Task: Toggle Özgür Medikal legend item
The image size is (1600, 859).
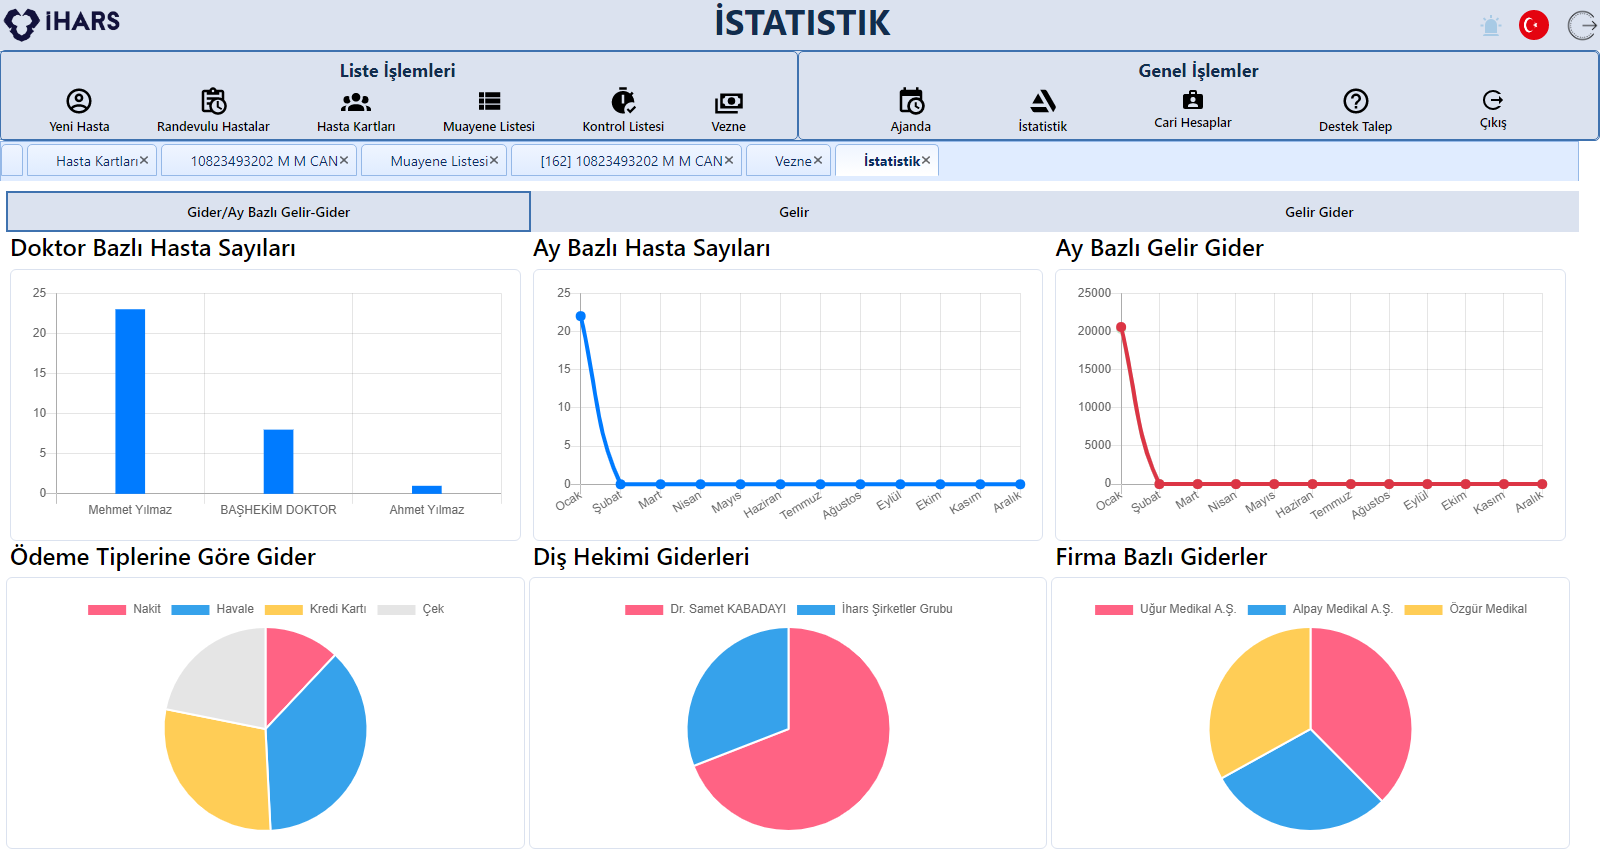Action: point(1465,609)
